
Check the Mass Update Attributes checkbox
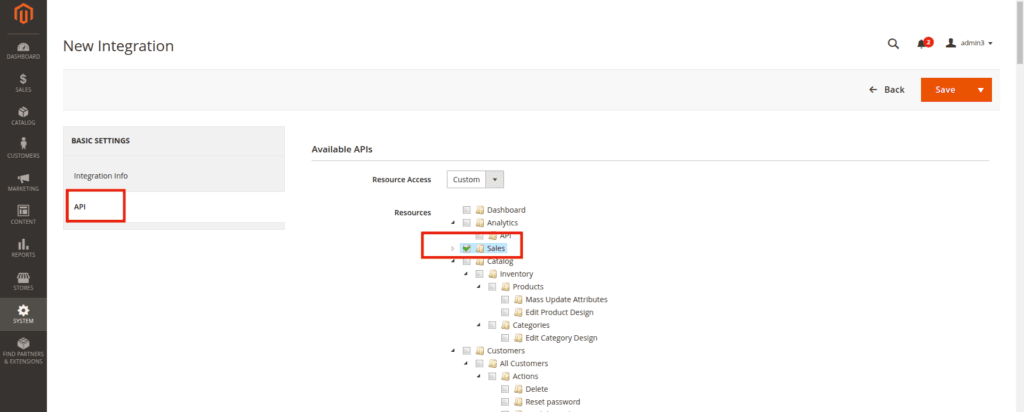[x=505, y=300]
